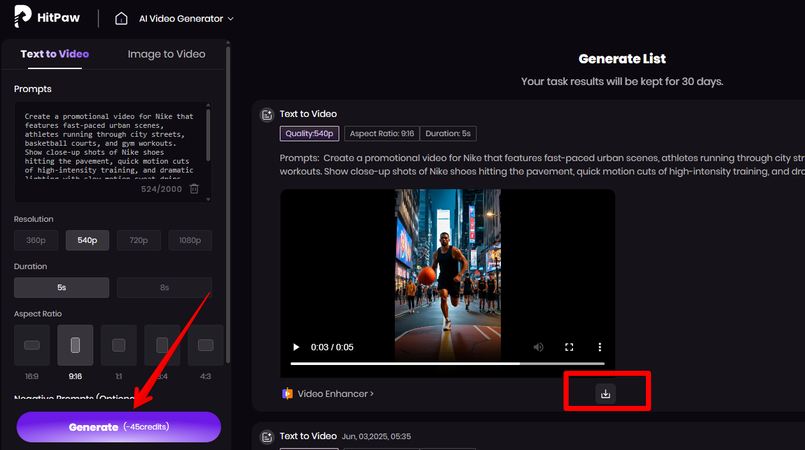Click the Generate List heading

[622, 59]
